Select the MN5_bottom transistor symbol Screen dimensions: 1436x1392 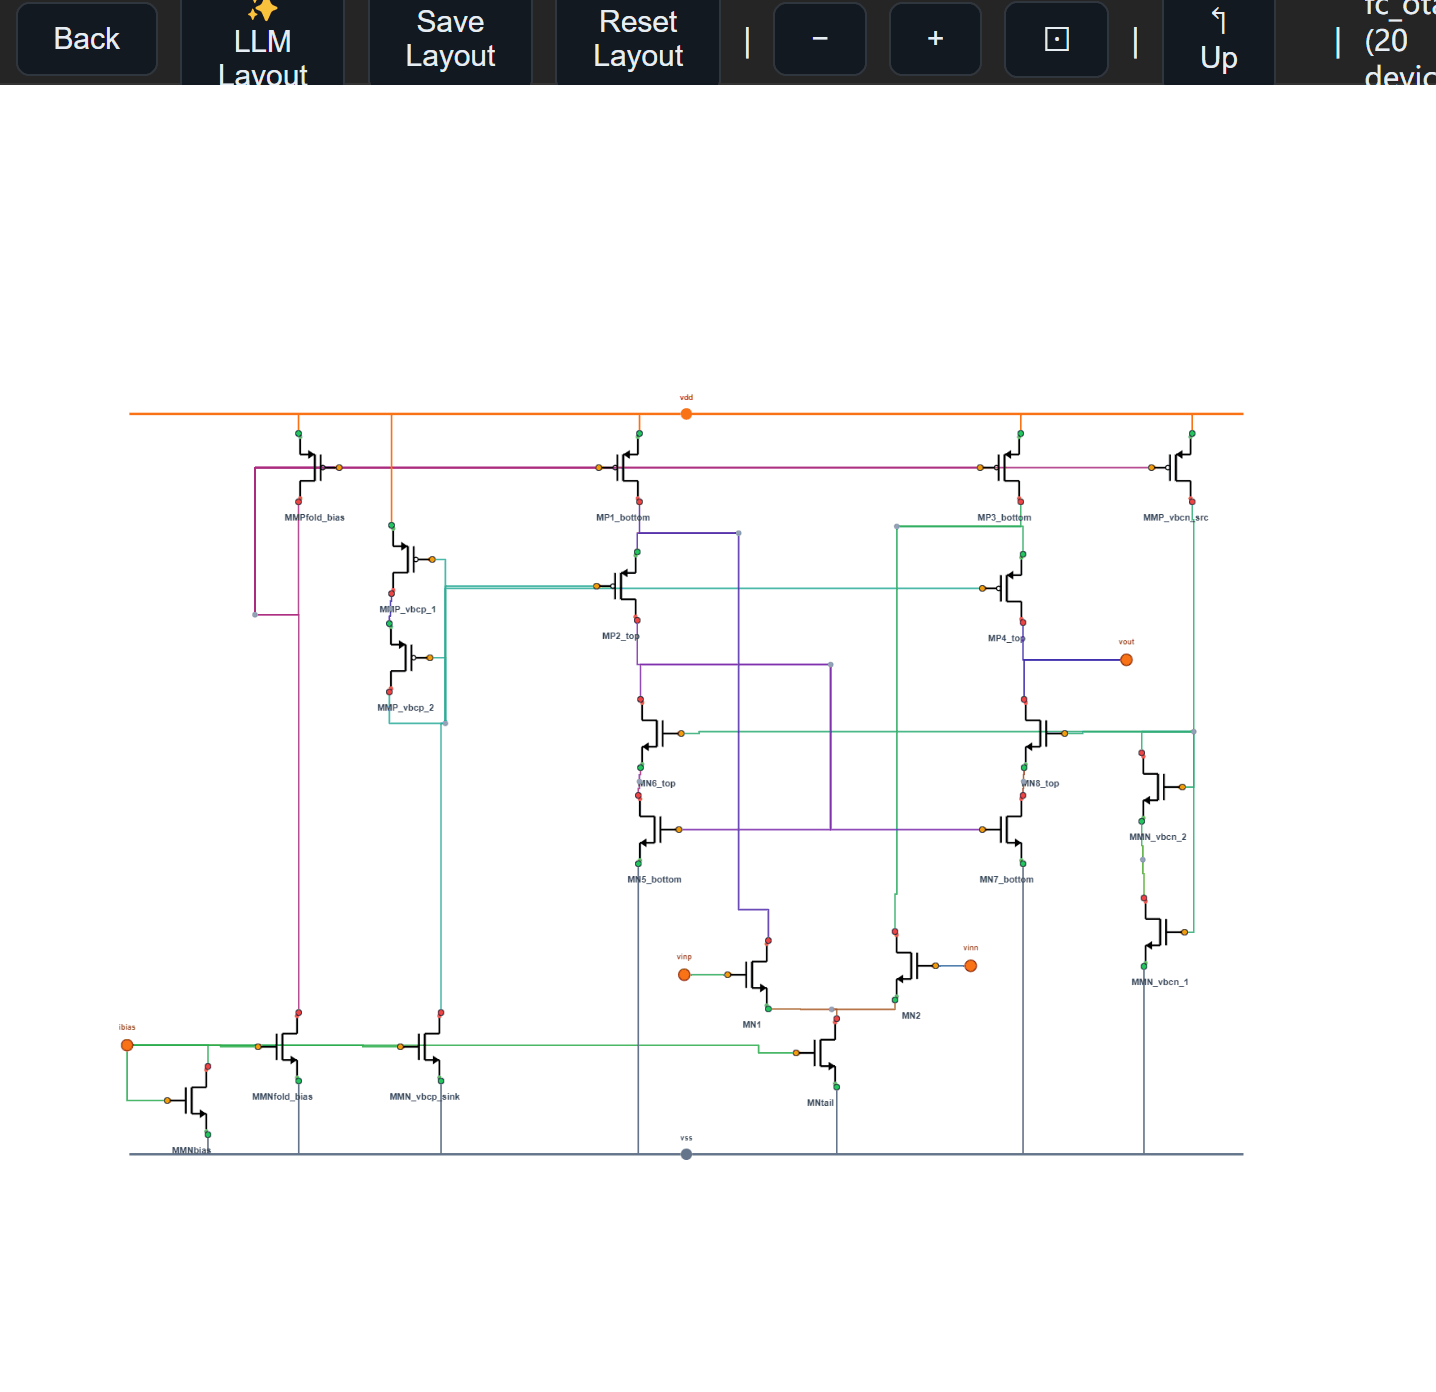[x=655, y=829]
